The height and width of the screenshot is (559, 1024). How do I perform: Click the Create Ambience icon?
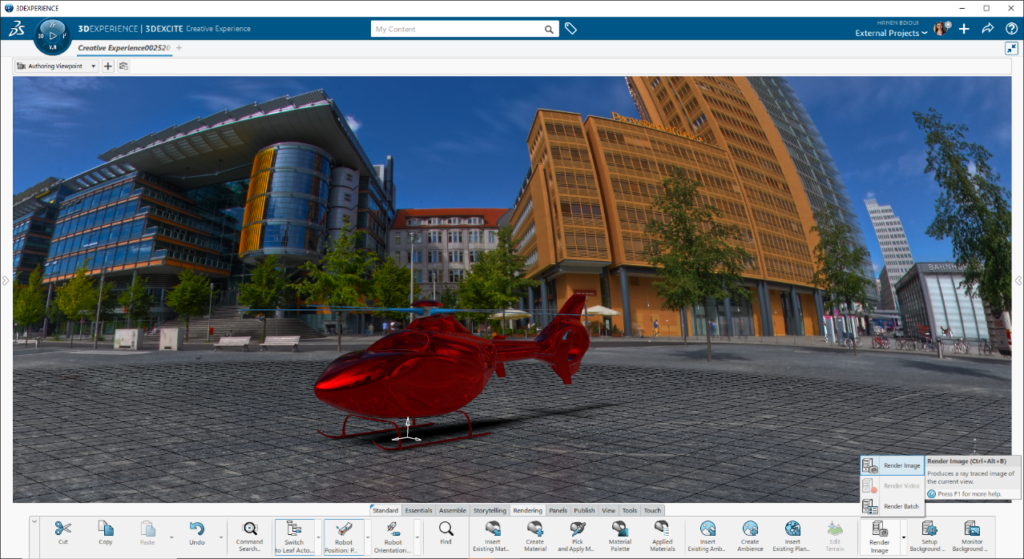pos(750,528)
